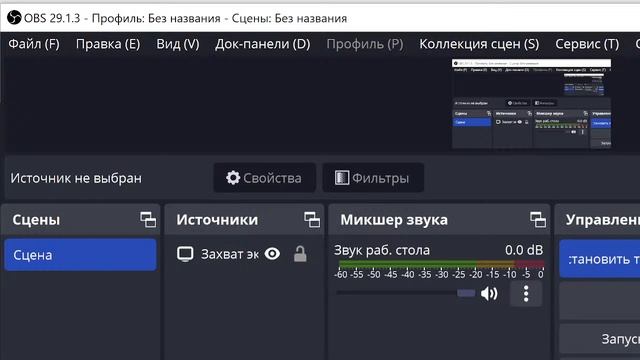Click the preview thumbnail of the captured screen
This screenshot has width=640, height=360.
coord(531,104)
